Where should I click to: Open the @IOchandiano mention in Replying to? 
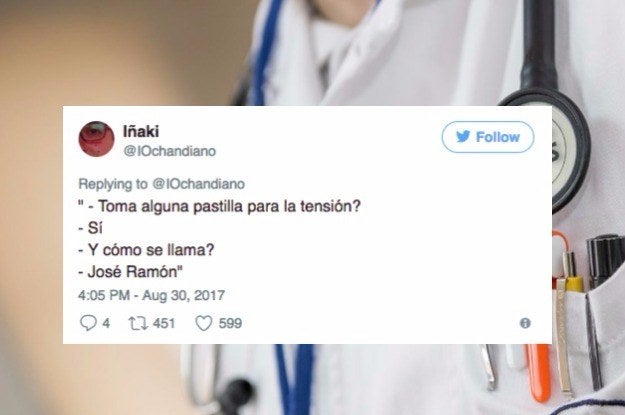(199, 184)
